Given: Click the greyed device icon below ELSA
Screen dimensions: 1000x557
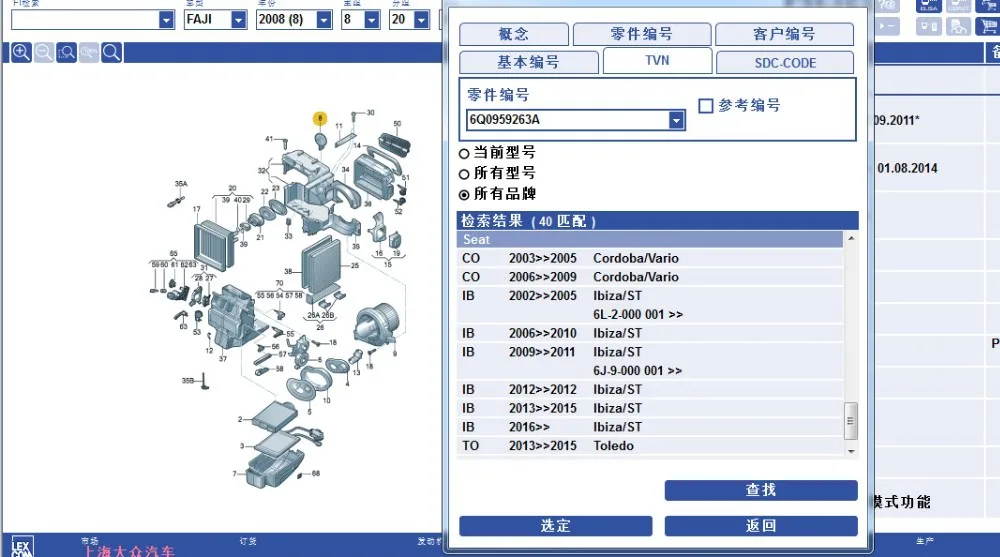Looking at the screenshot, I should [929, 26].
